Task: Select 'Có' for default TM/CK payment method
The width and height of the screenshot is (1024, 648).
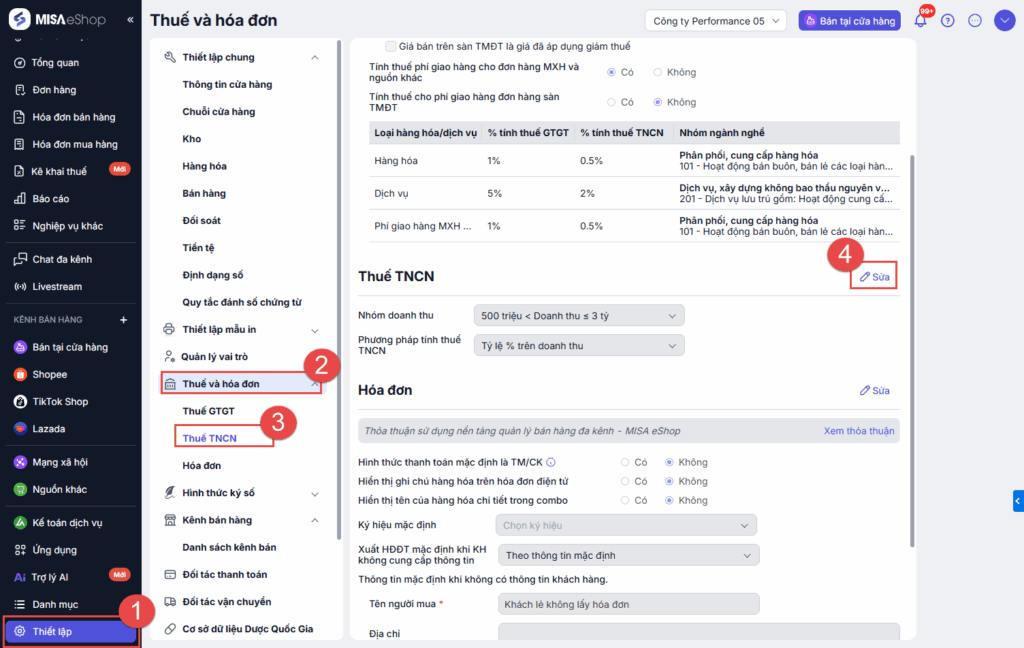Action: pos(626,462)
